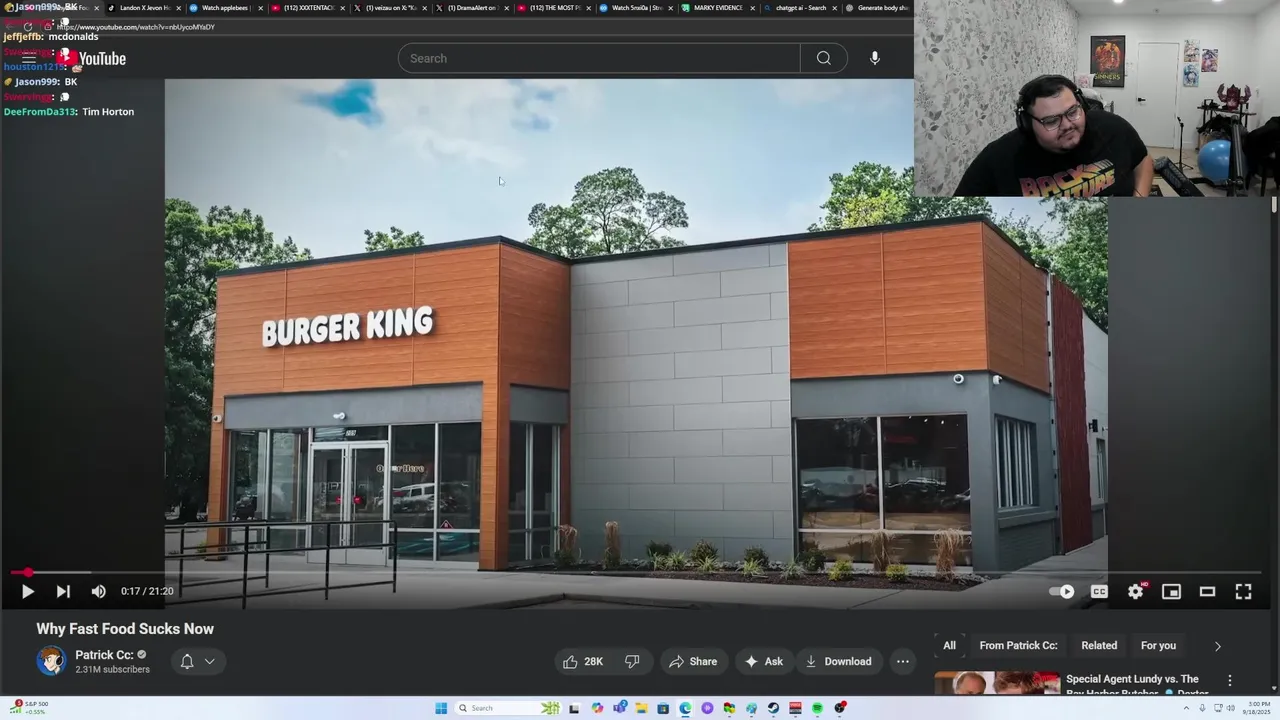The width and height of the screenshot is (1280, 720).
Task: Switch to Generate body tab
Action: pos(878,8)
